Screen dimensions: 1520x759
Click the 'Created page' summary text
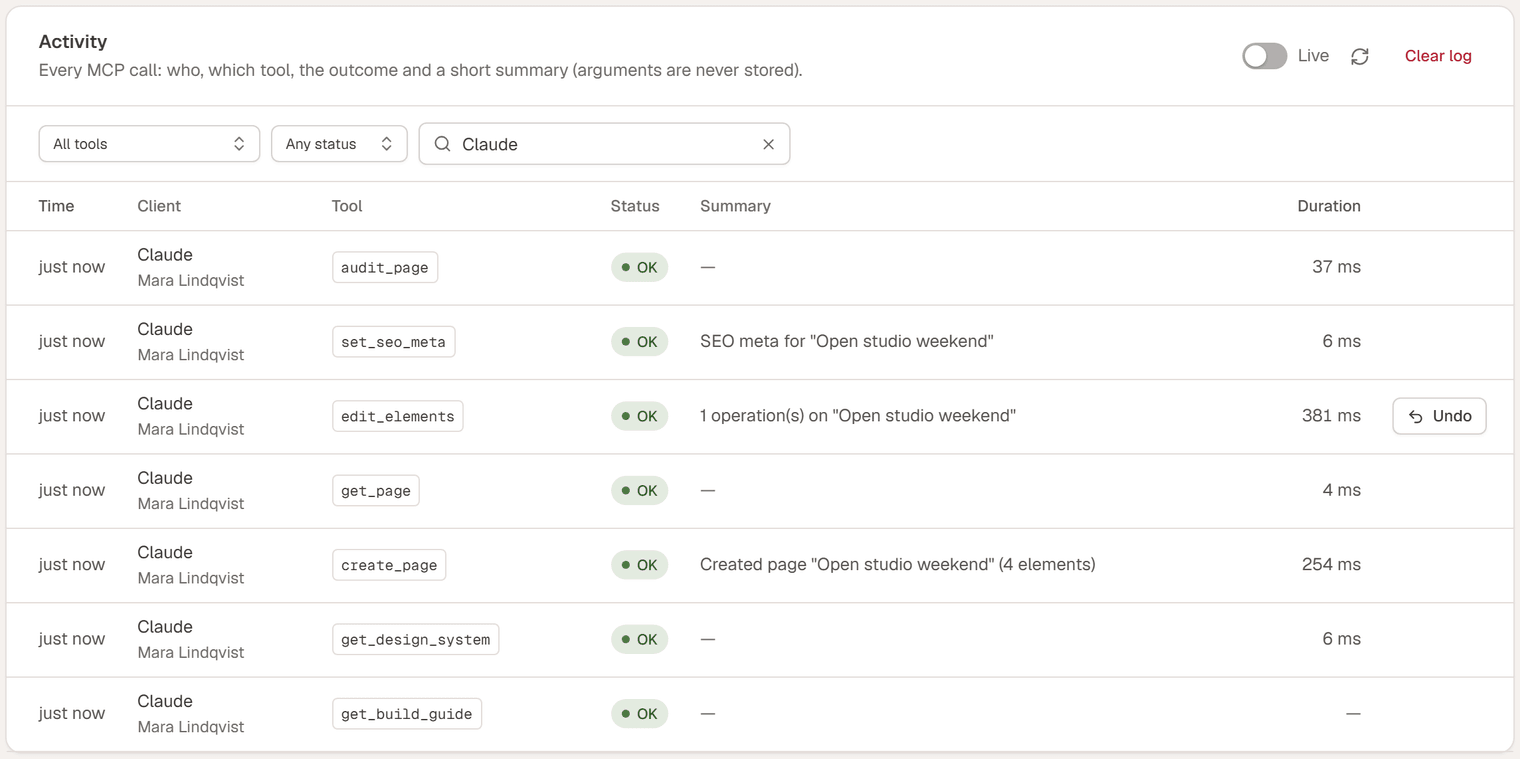[x=898, y=564]
